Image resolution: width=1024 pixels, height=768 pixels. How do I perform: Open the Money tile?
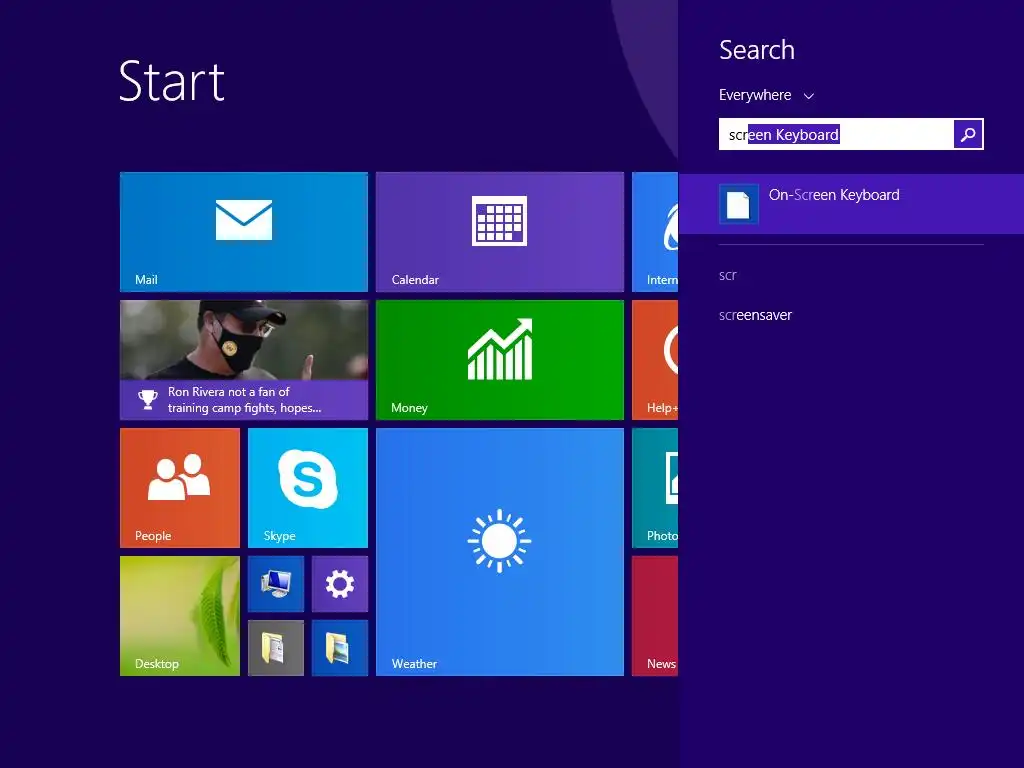coord(500,360)
